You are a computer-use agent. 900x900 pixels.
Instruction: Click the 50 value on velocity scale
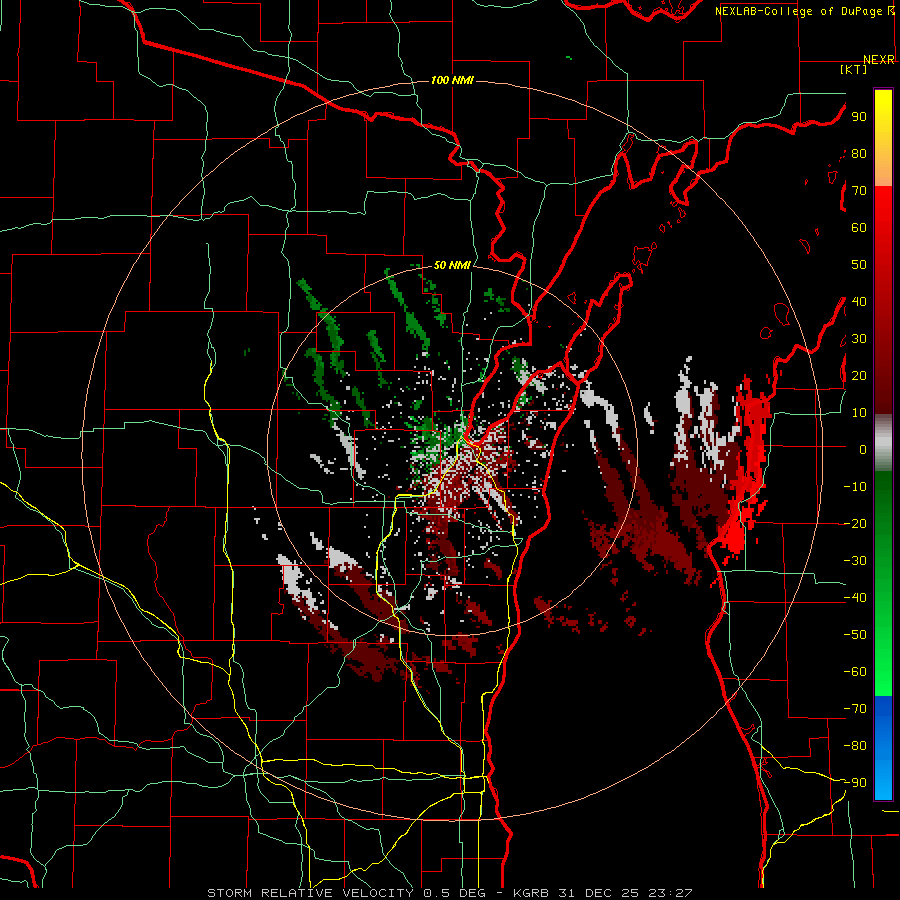pos(859,265)
